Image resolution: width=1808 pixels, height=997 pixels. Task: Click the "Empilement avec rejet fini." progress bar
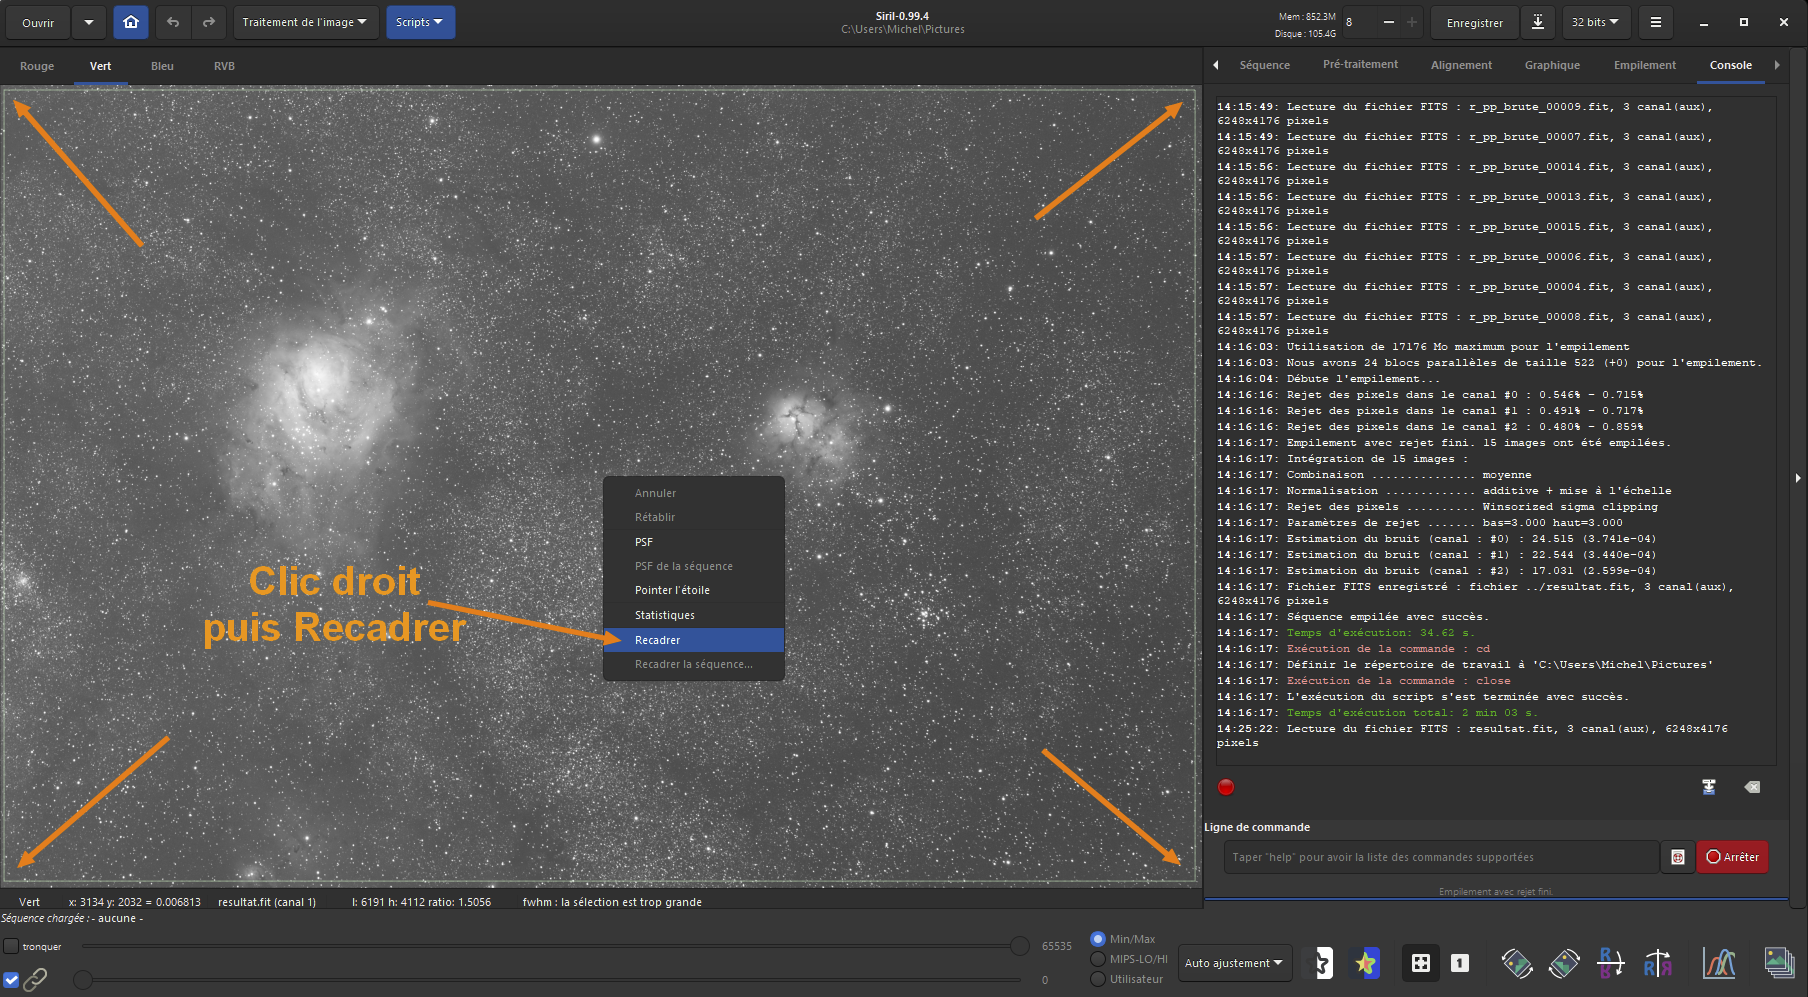1496,893
